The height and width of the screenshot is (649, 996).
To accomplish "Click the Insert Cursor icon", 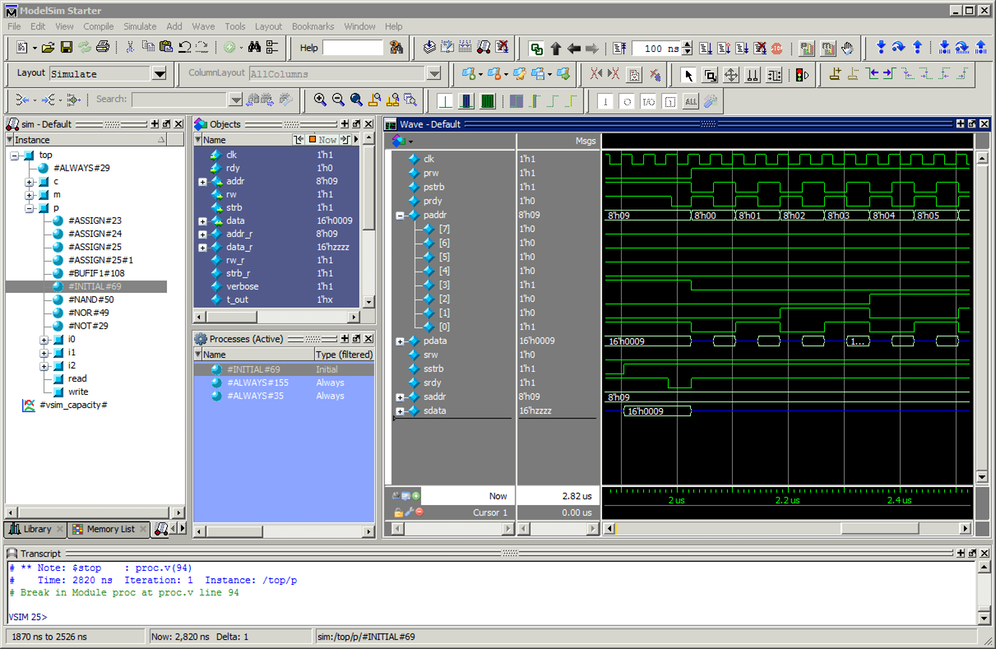I will 836,74.
